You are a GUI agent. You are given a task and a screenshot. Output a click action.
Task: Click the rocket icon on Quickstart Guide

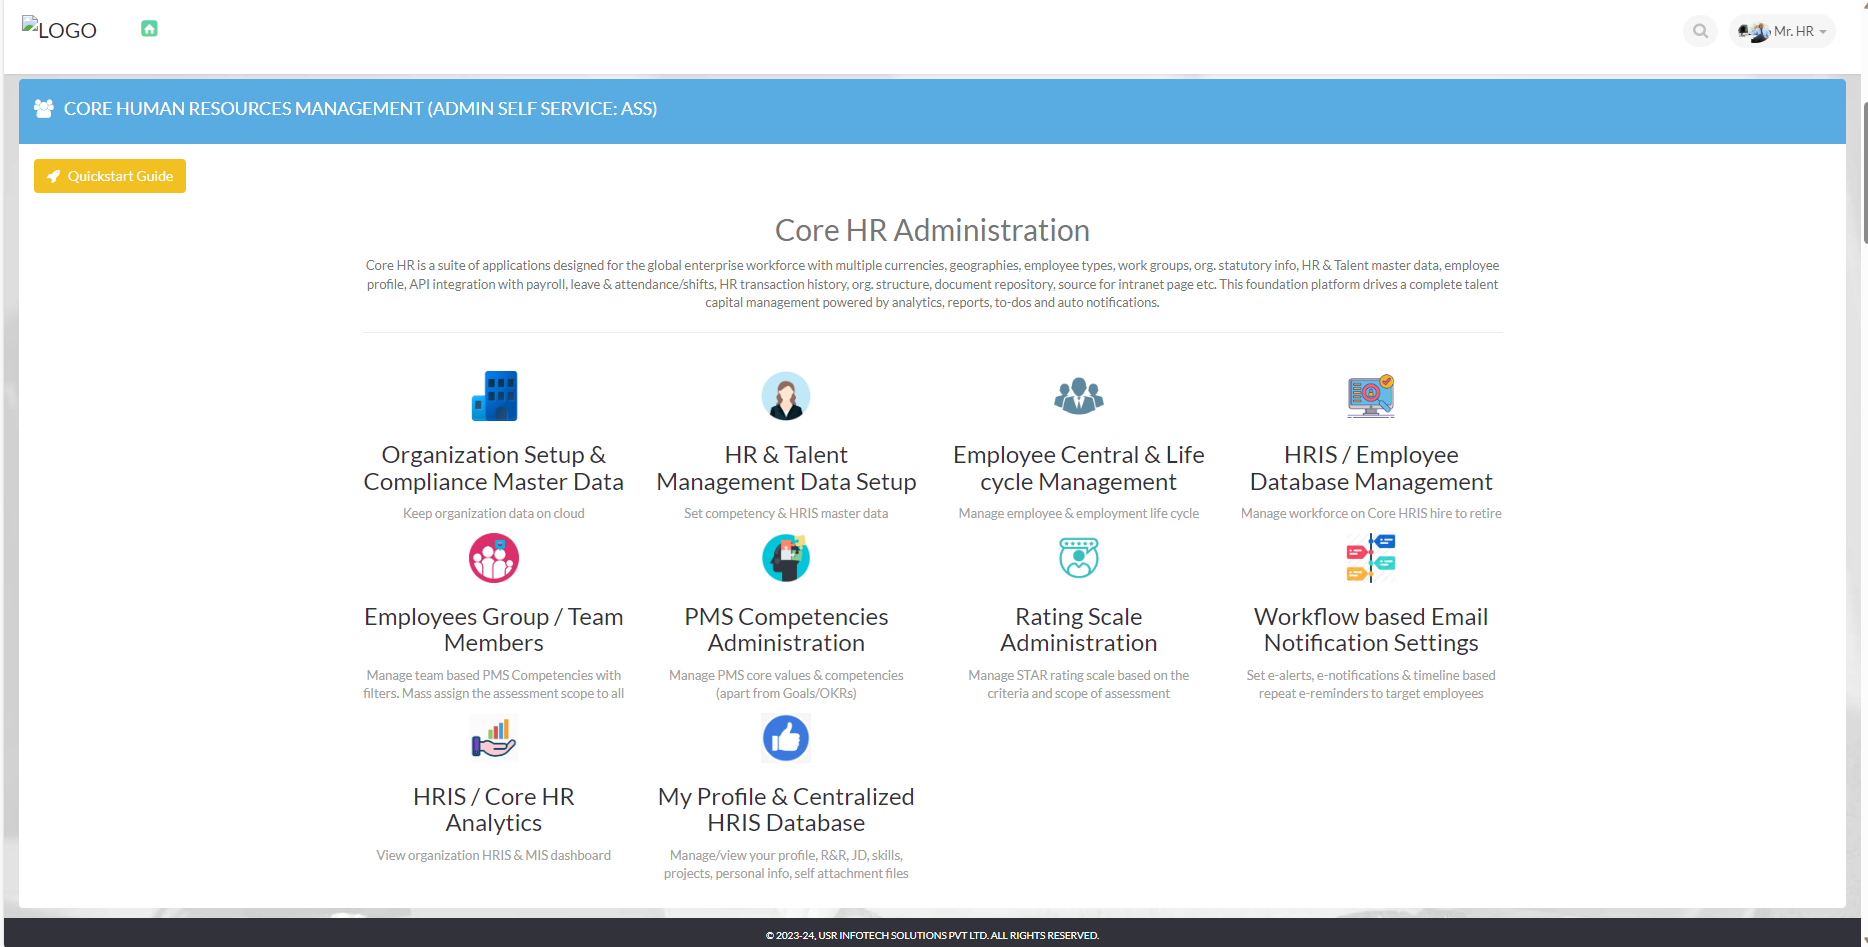[54, 176]
